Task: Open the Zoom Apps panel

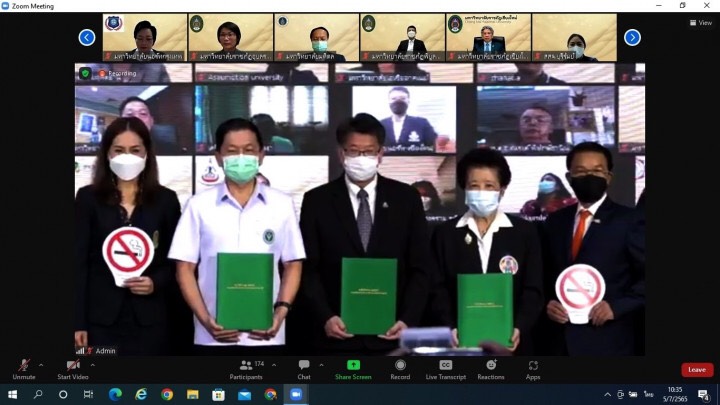Action: tap(533, 368)
